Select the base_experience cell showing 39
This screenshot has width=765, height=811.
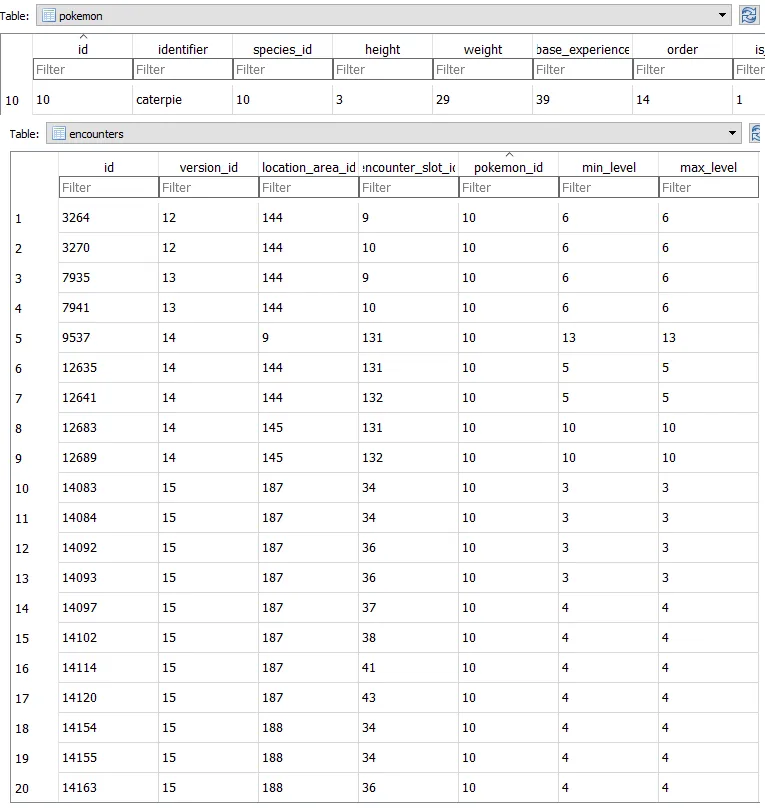(x=582, y=99)
